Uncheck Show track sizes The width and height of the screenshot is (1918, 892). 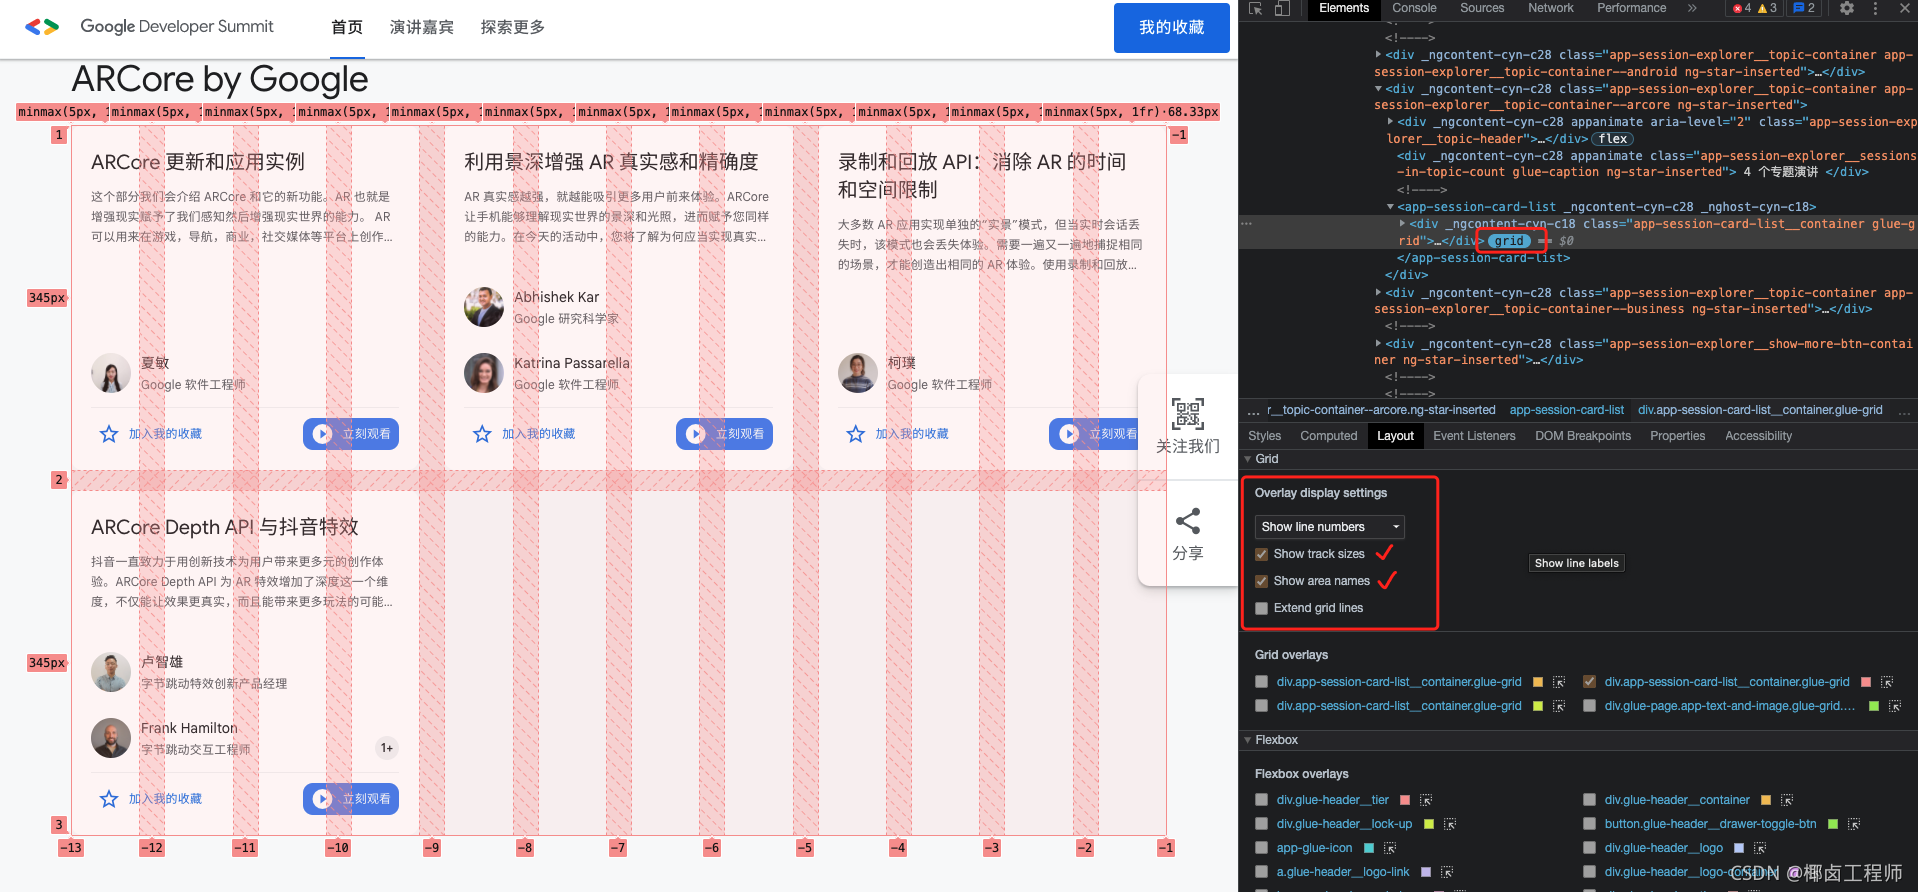coord(1262,554)
